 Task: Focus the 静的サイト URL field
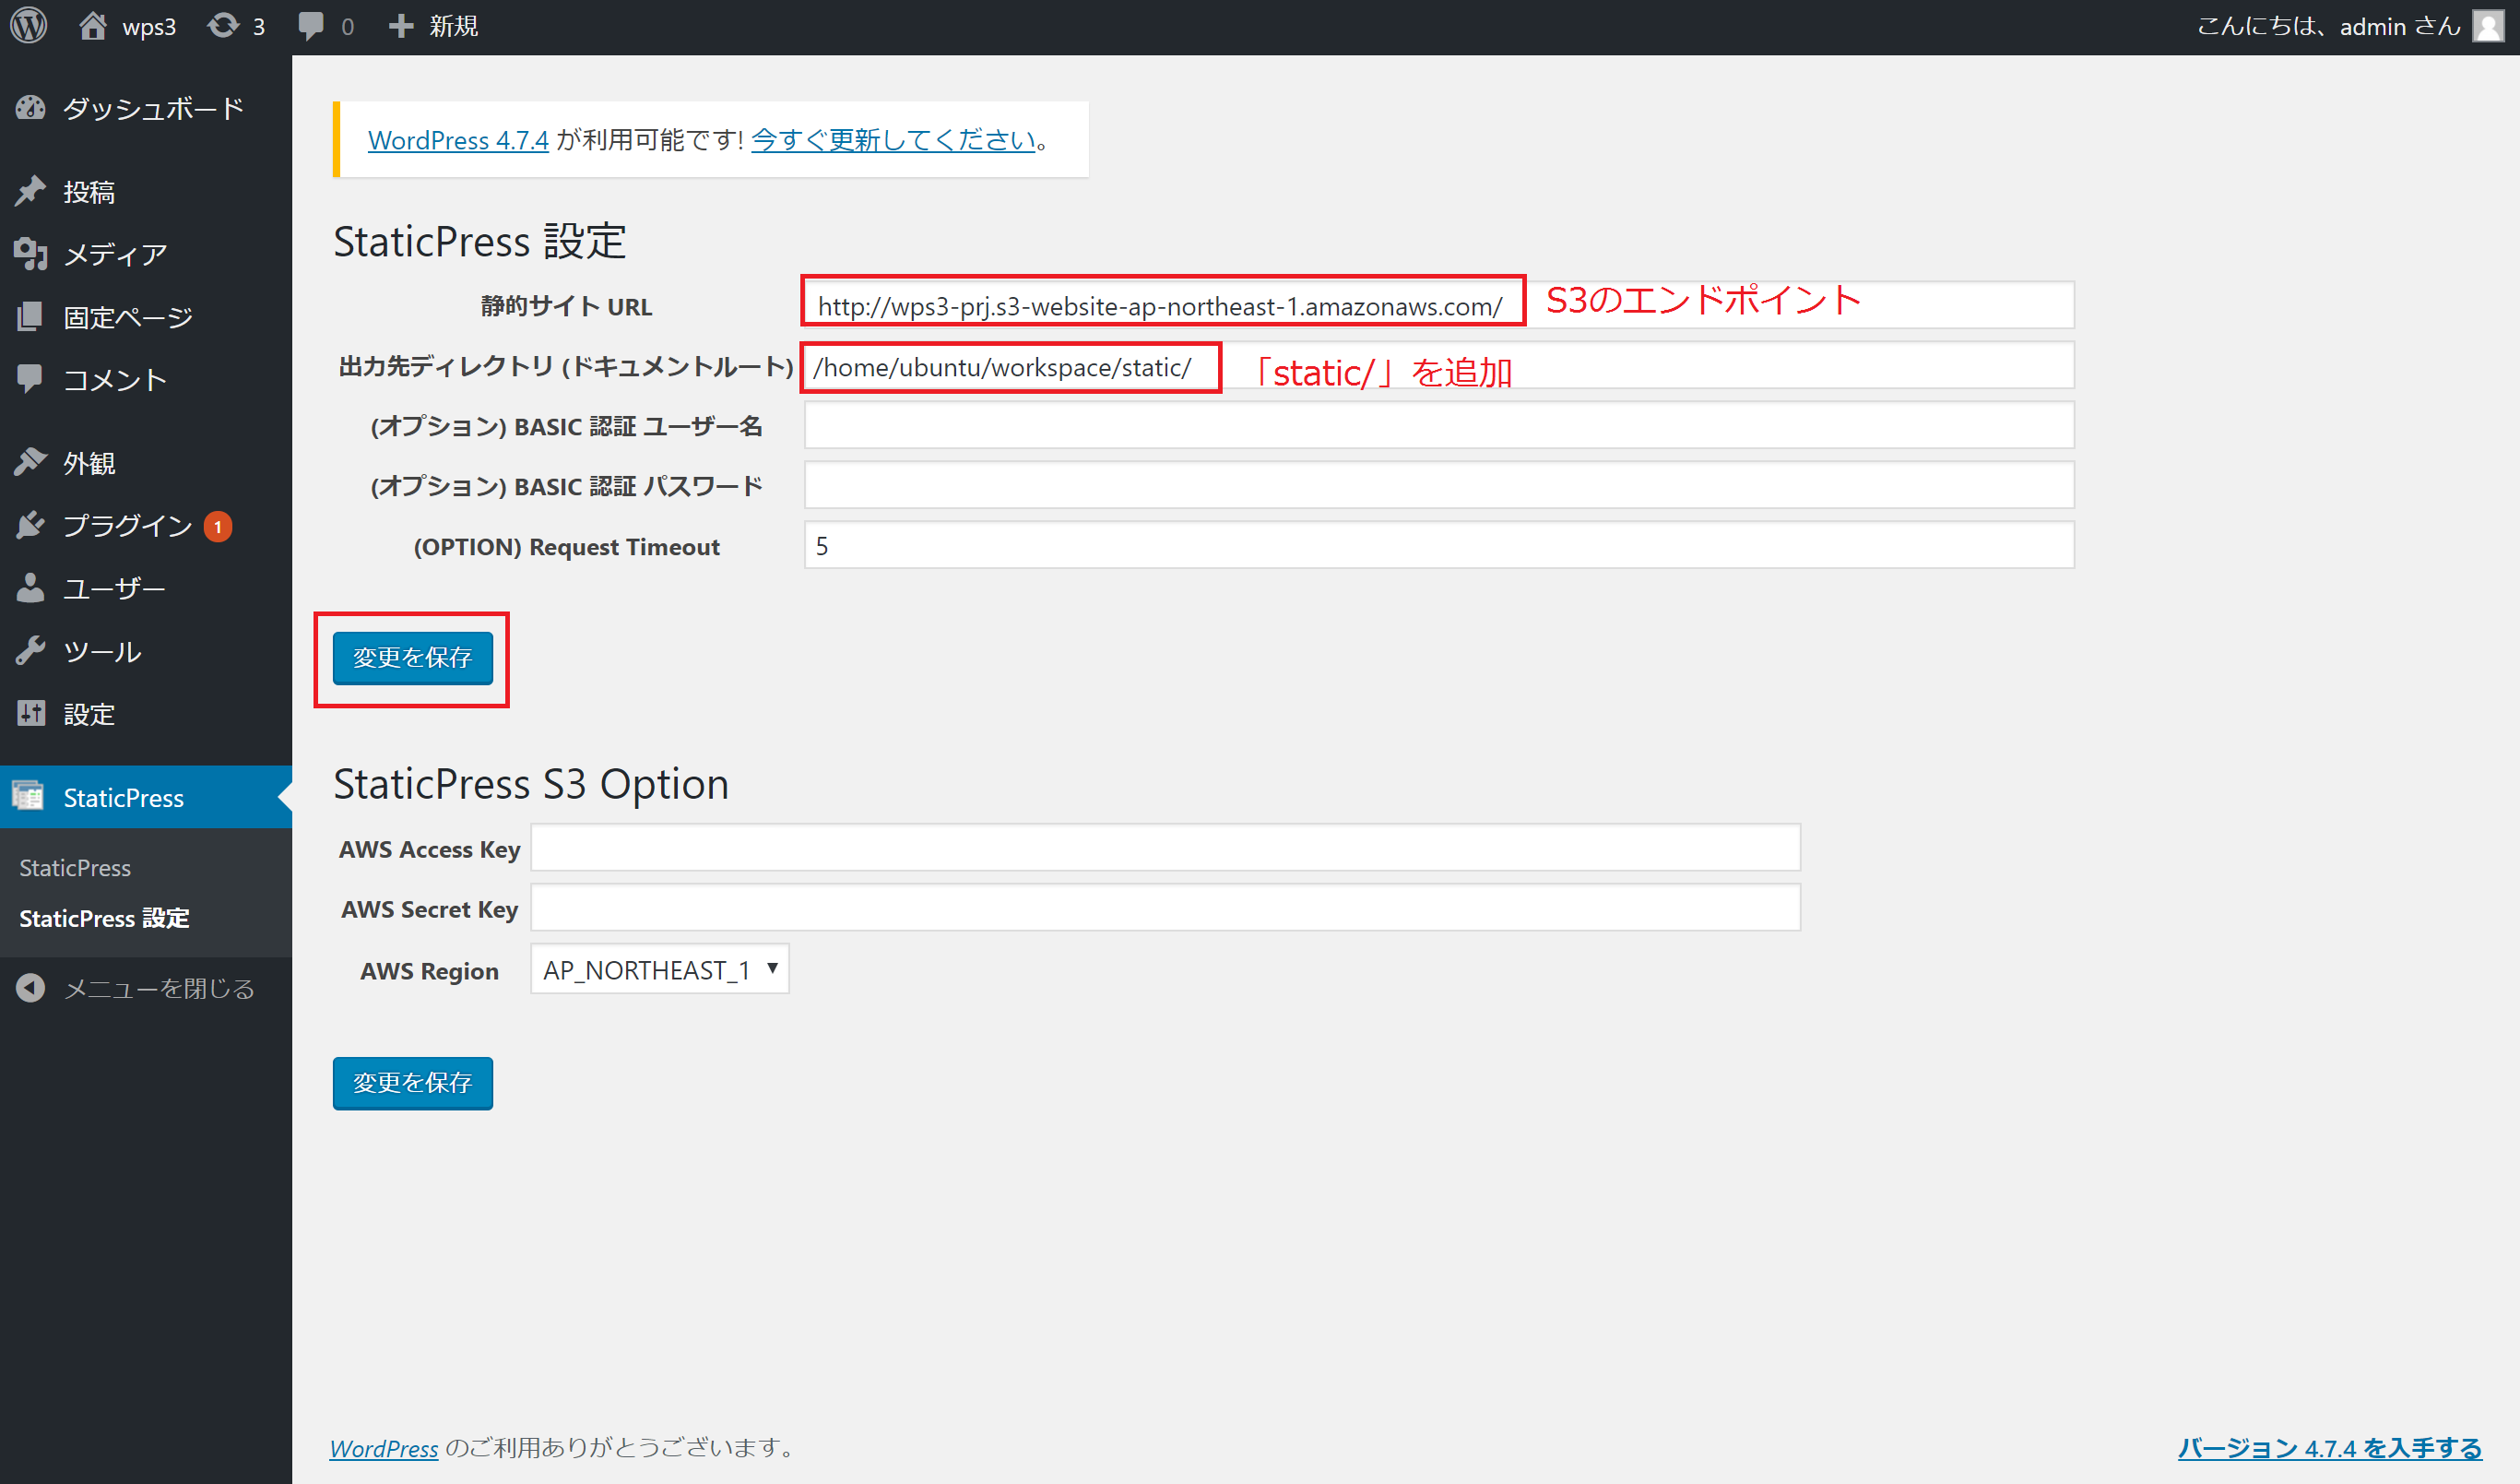1439,305
